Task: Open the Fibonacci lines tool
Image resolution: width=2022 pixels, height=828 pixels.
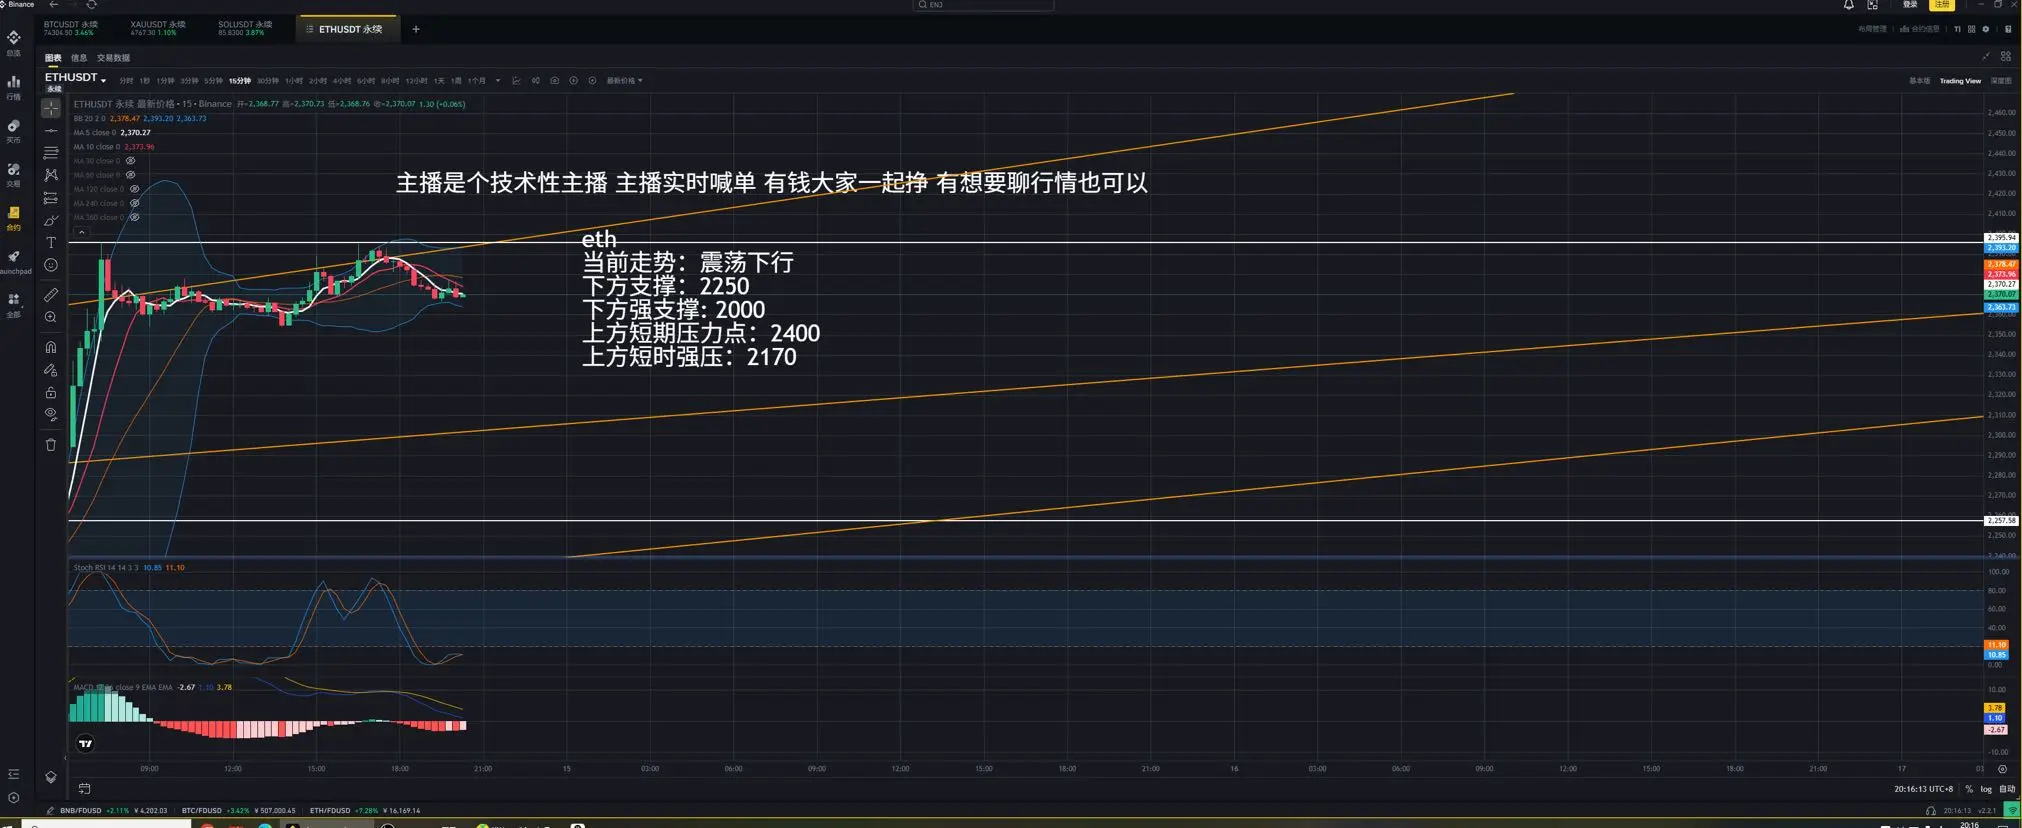Action: pos(51,153)
